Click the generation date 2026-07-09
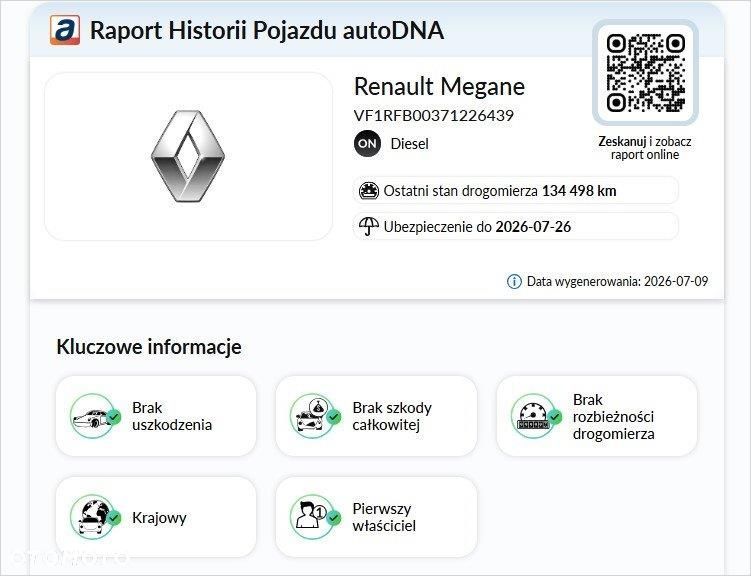Image resolution: width=751 pixels, height=576 pixels. pos(676,281)
